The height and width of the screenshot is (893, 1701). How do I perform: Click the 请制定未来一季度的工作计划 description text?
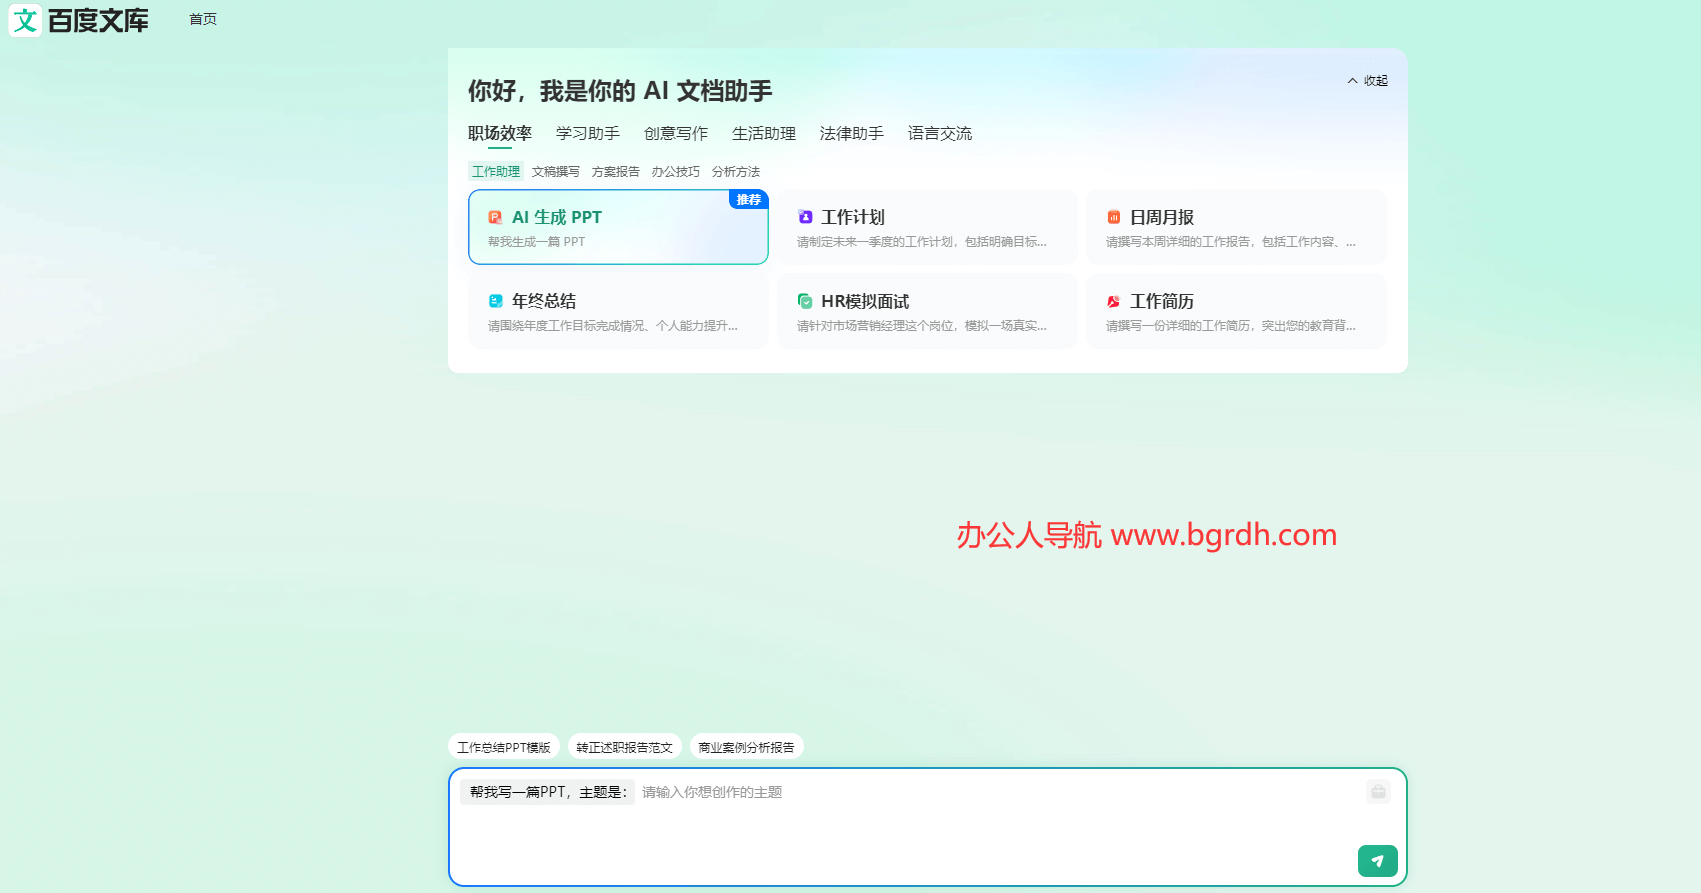point(922,242)
